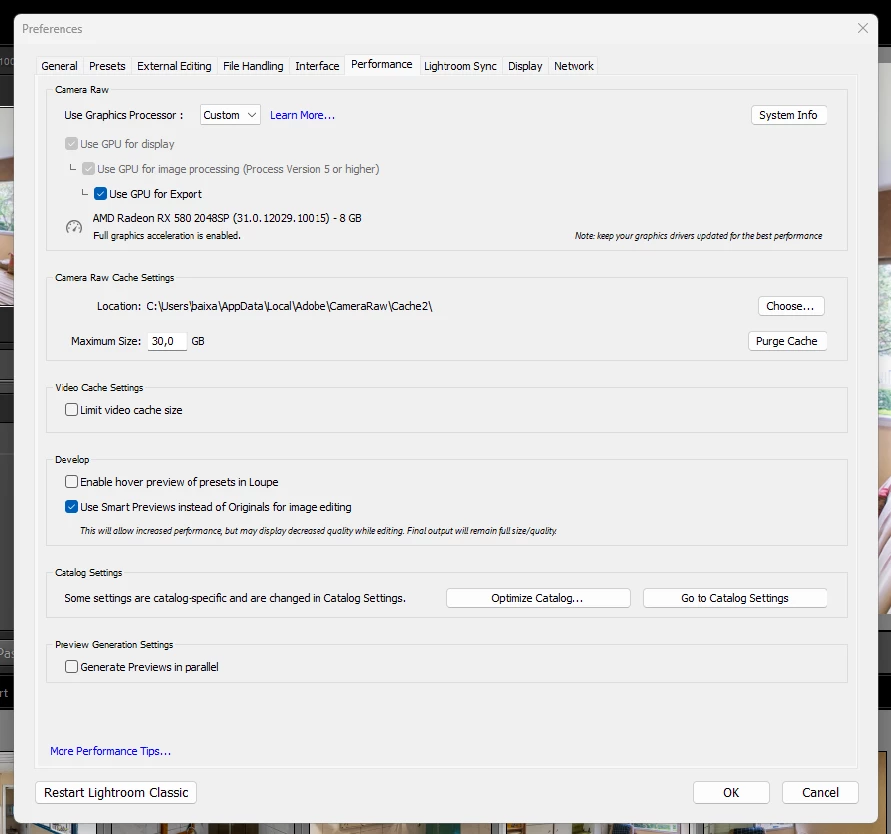Switch to the Presets tab
891x834 pixels.
[x=107, y=66]
